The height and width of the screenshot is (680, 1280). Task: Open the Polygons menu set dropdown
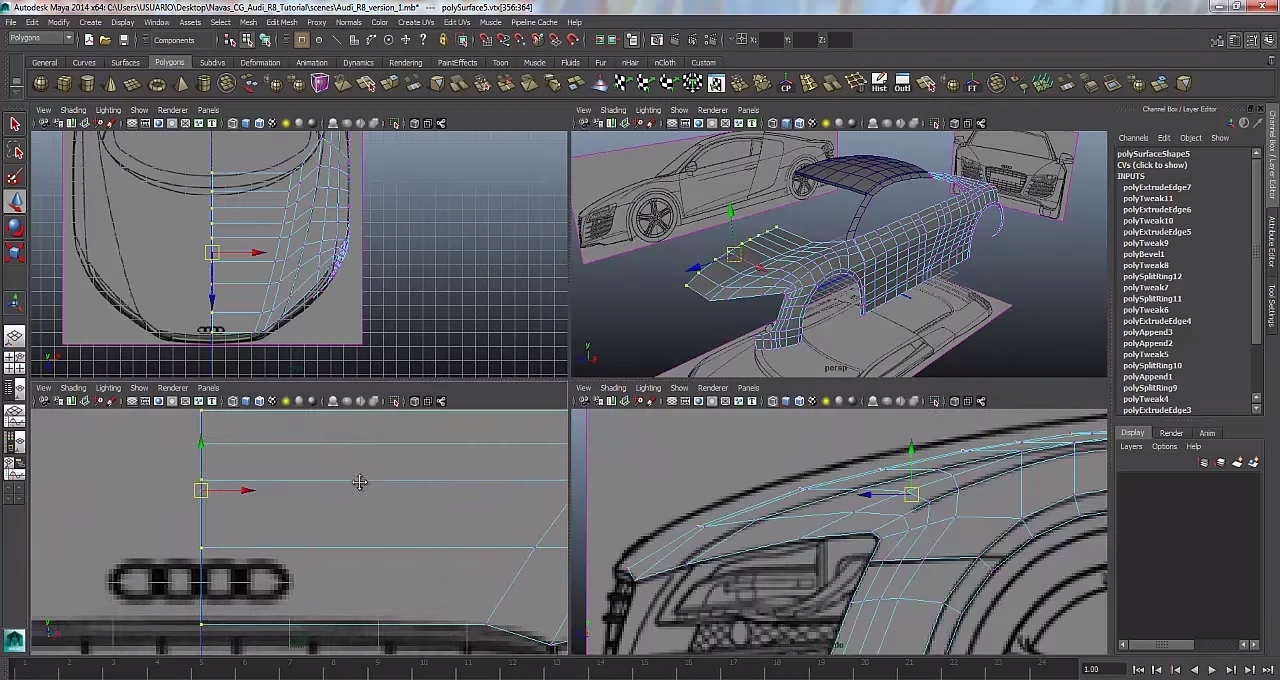[40, 39]
